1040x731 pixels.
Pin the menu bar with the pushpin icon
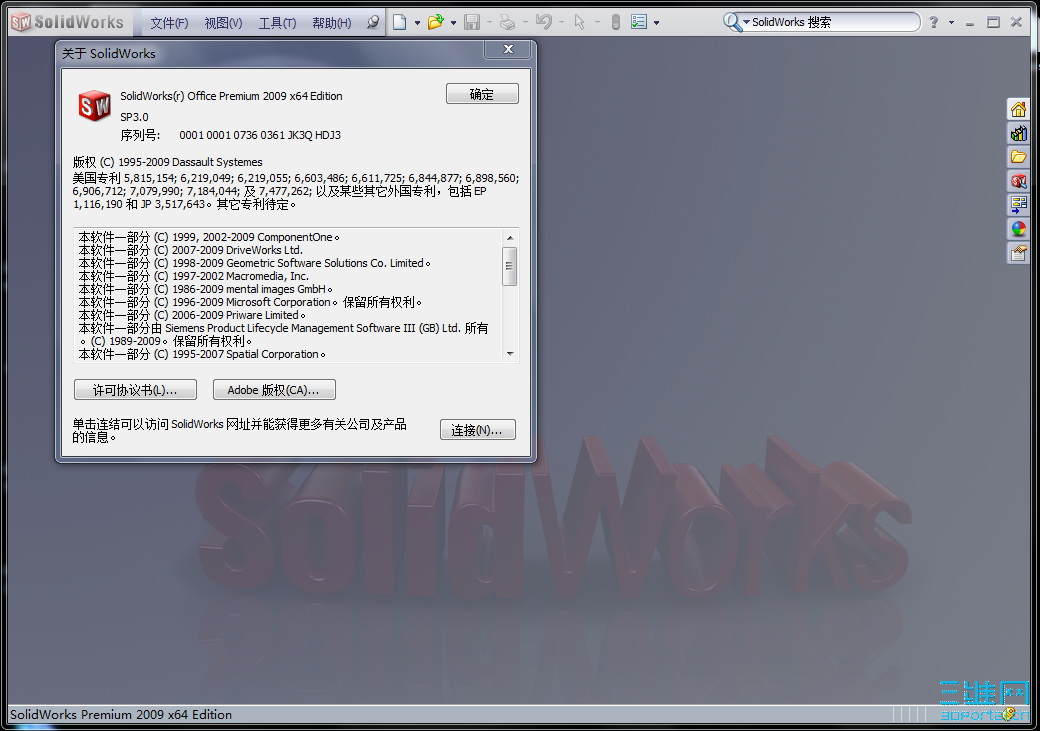(x=373, y=23)
